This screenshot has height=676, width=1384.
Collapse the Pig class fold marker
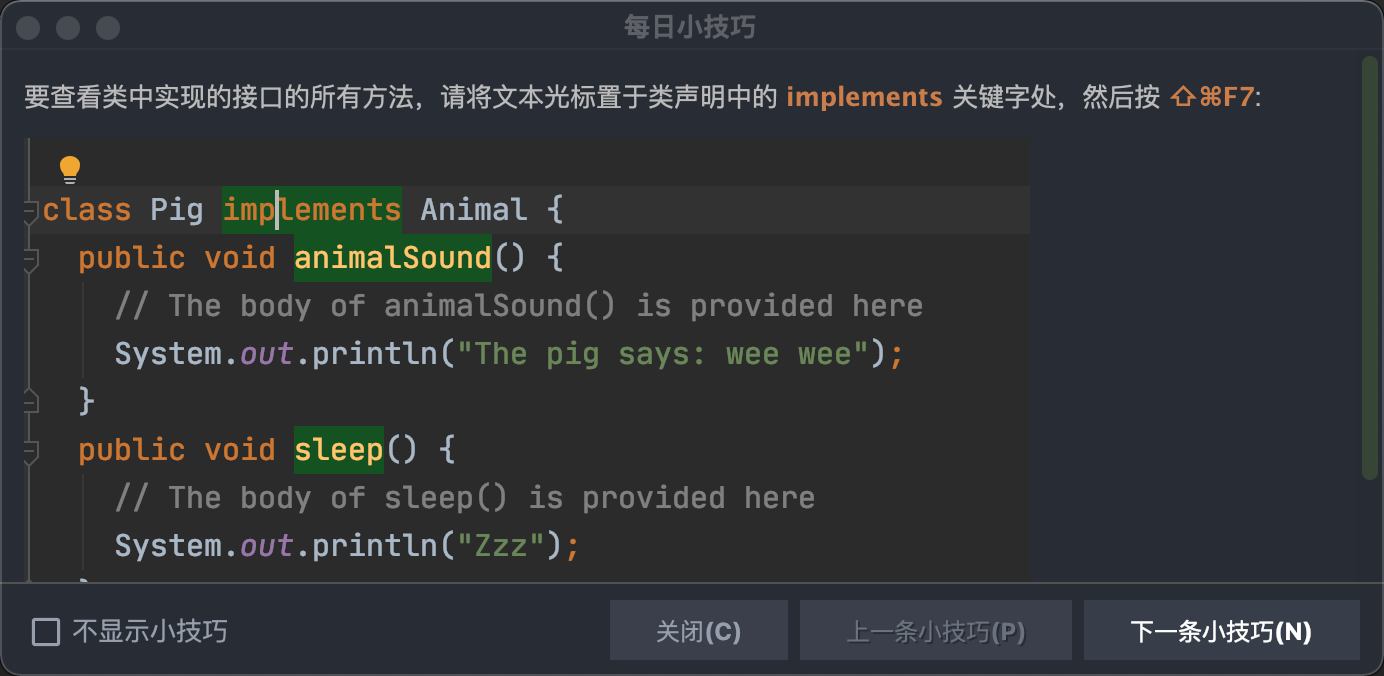(30, 211)
